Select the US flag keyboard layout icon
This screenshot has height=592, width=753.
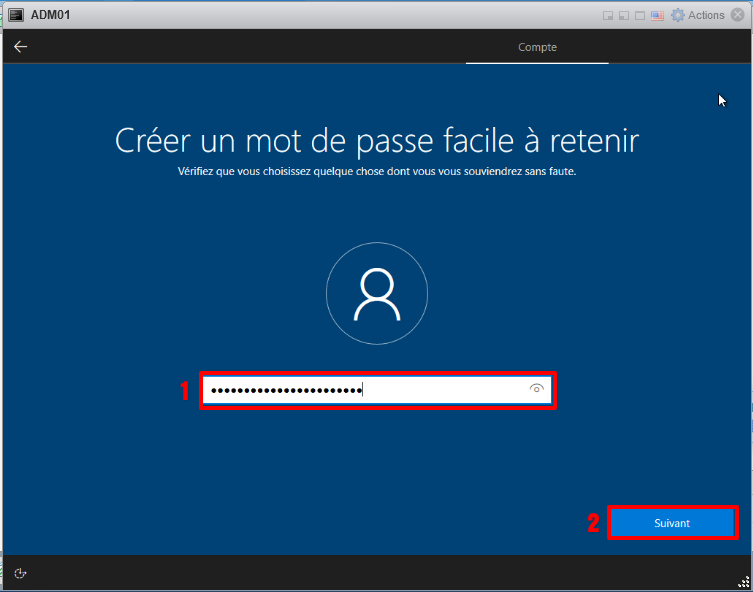[x=657, y=15]
